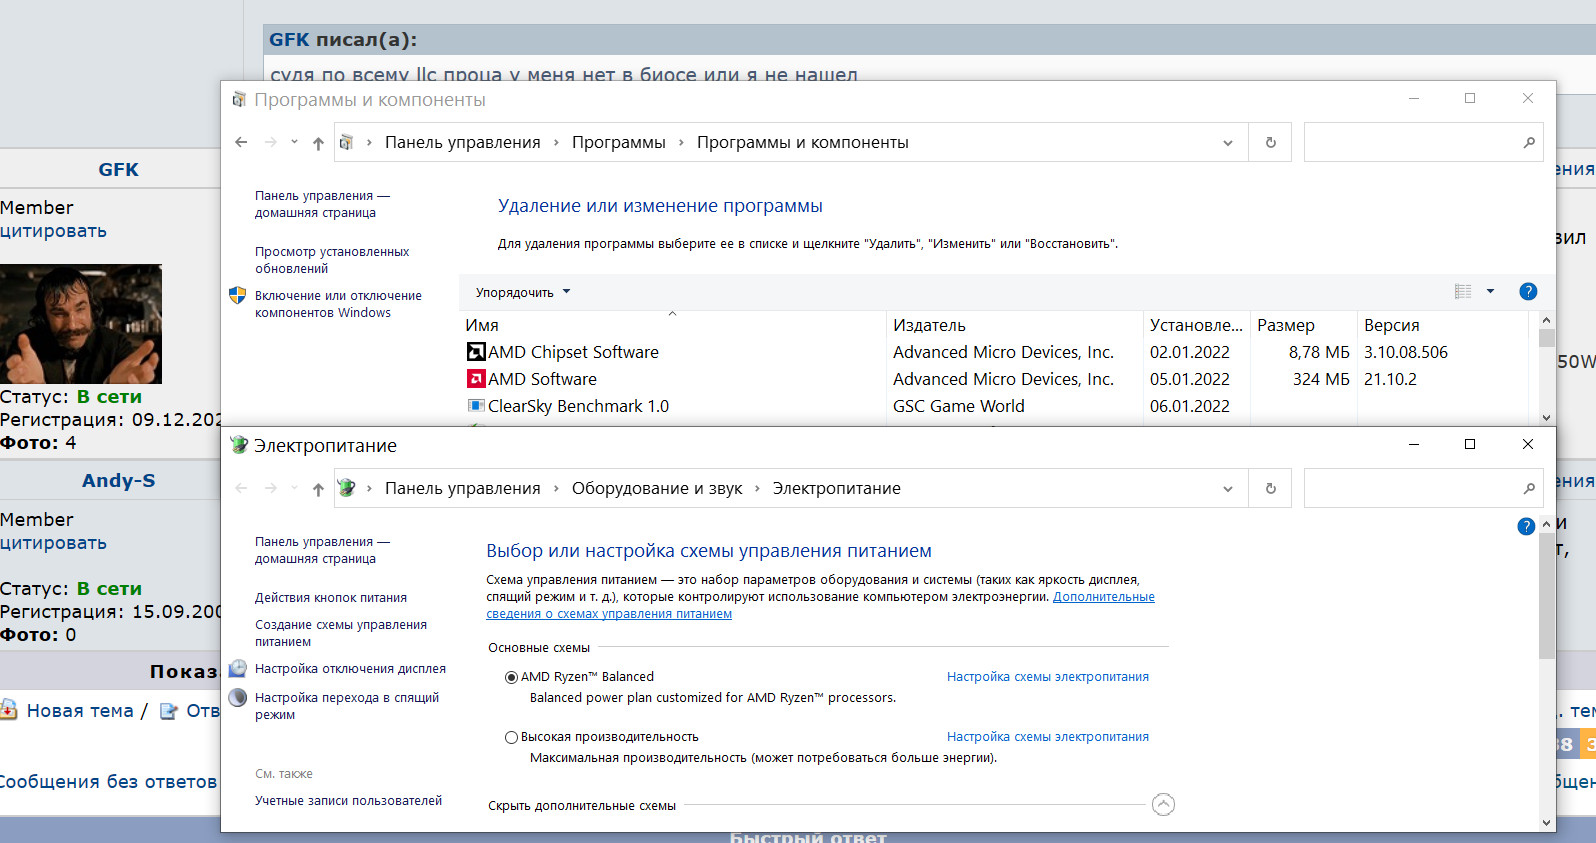Image resolution: width=1596 pixels, height=843 pixels.
Task: Expand the view options dropdown arrow
Action: tap(1490, 291)
